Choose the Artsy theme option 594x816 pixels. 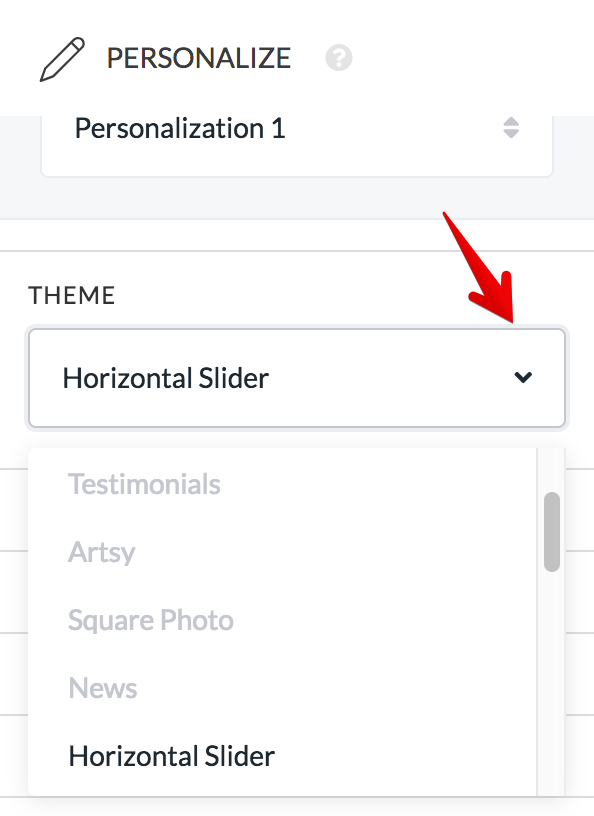pyautogui.click(x=102, y=553)
